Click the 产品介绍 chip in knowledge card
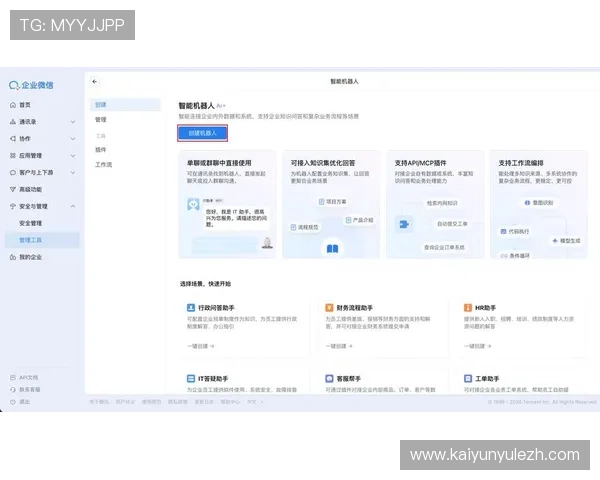The height and width of the screenshot is (480, 600). click(359, 220)
